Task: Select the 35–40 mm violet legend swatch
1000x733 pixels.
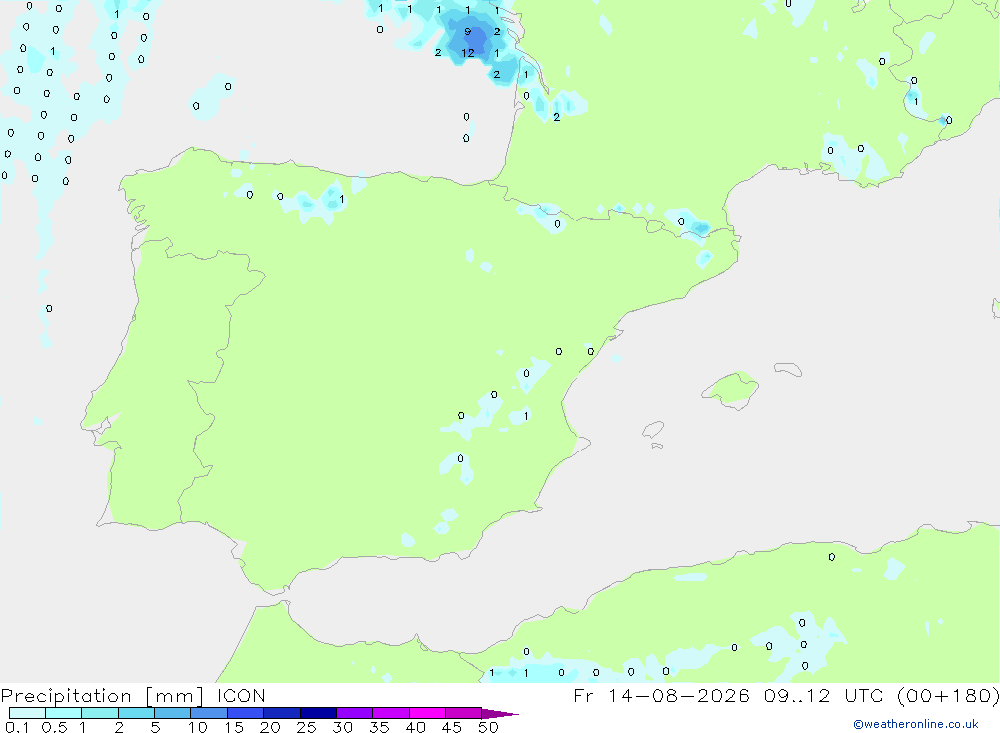Action: (391, 713)
